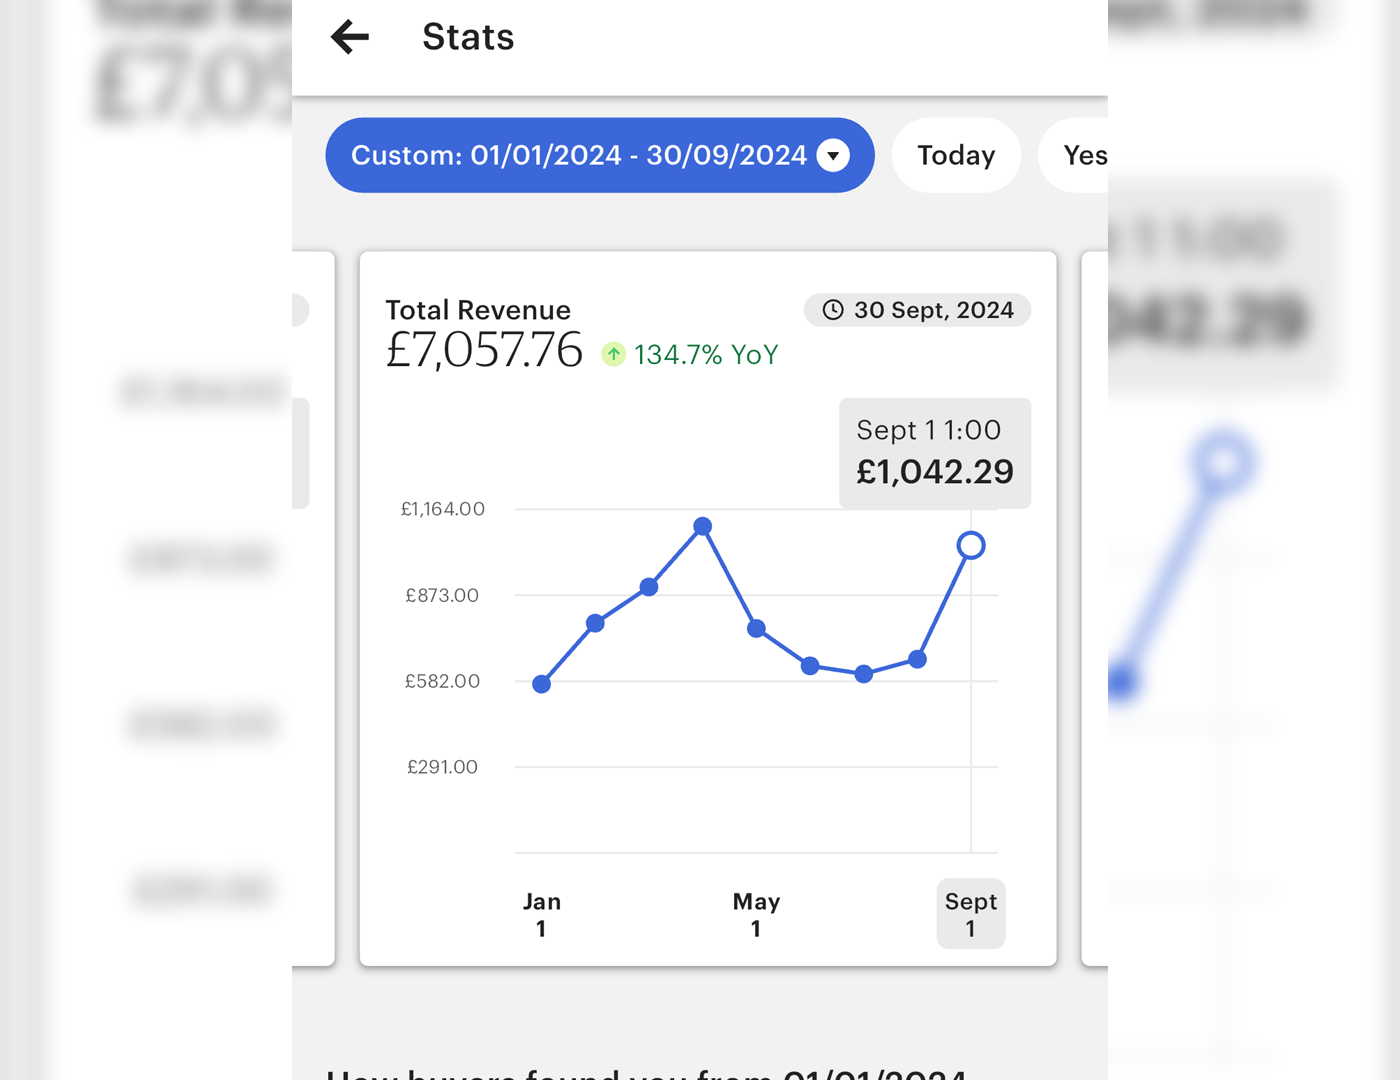Select the data point above May 1
Screen dimensions: 1400x1080
coord(757,628)
